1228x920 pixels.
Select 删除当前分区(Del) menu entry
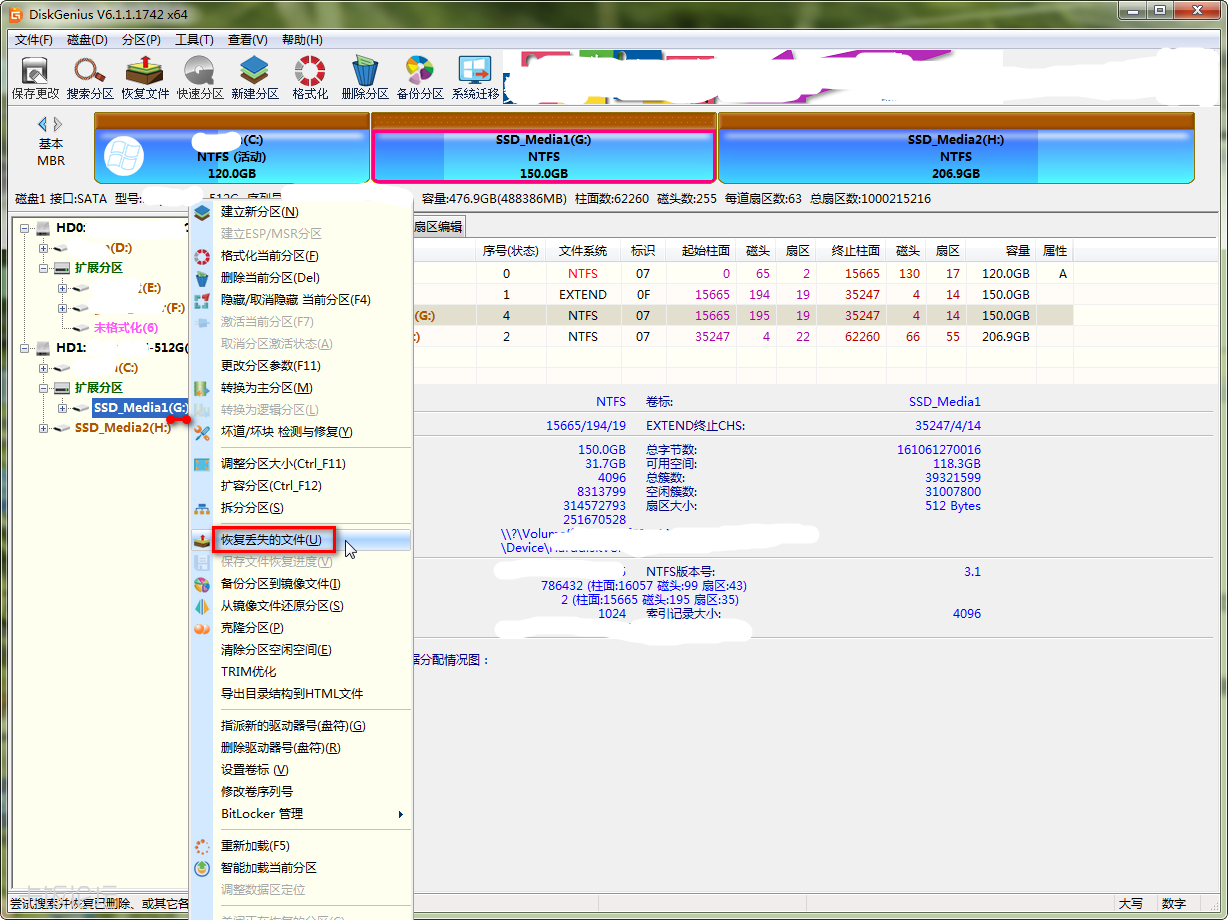coord(301,278)
